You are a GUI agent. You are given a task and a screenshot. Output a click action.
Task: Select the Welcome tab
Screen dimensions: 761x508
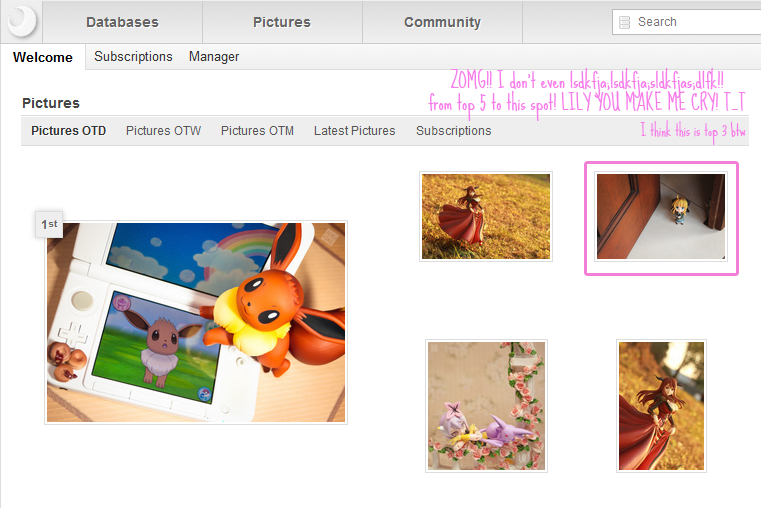(x=43, y=57)
